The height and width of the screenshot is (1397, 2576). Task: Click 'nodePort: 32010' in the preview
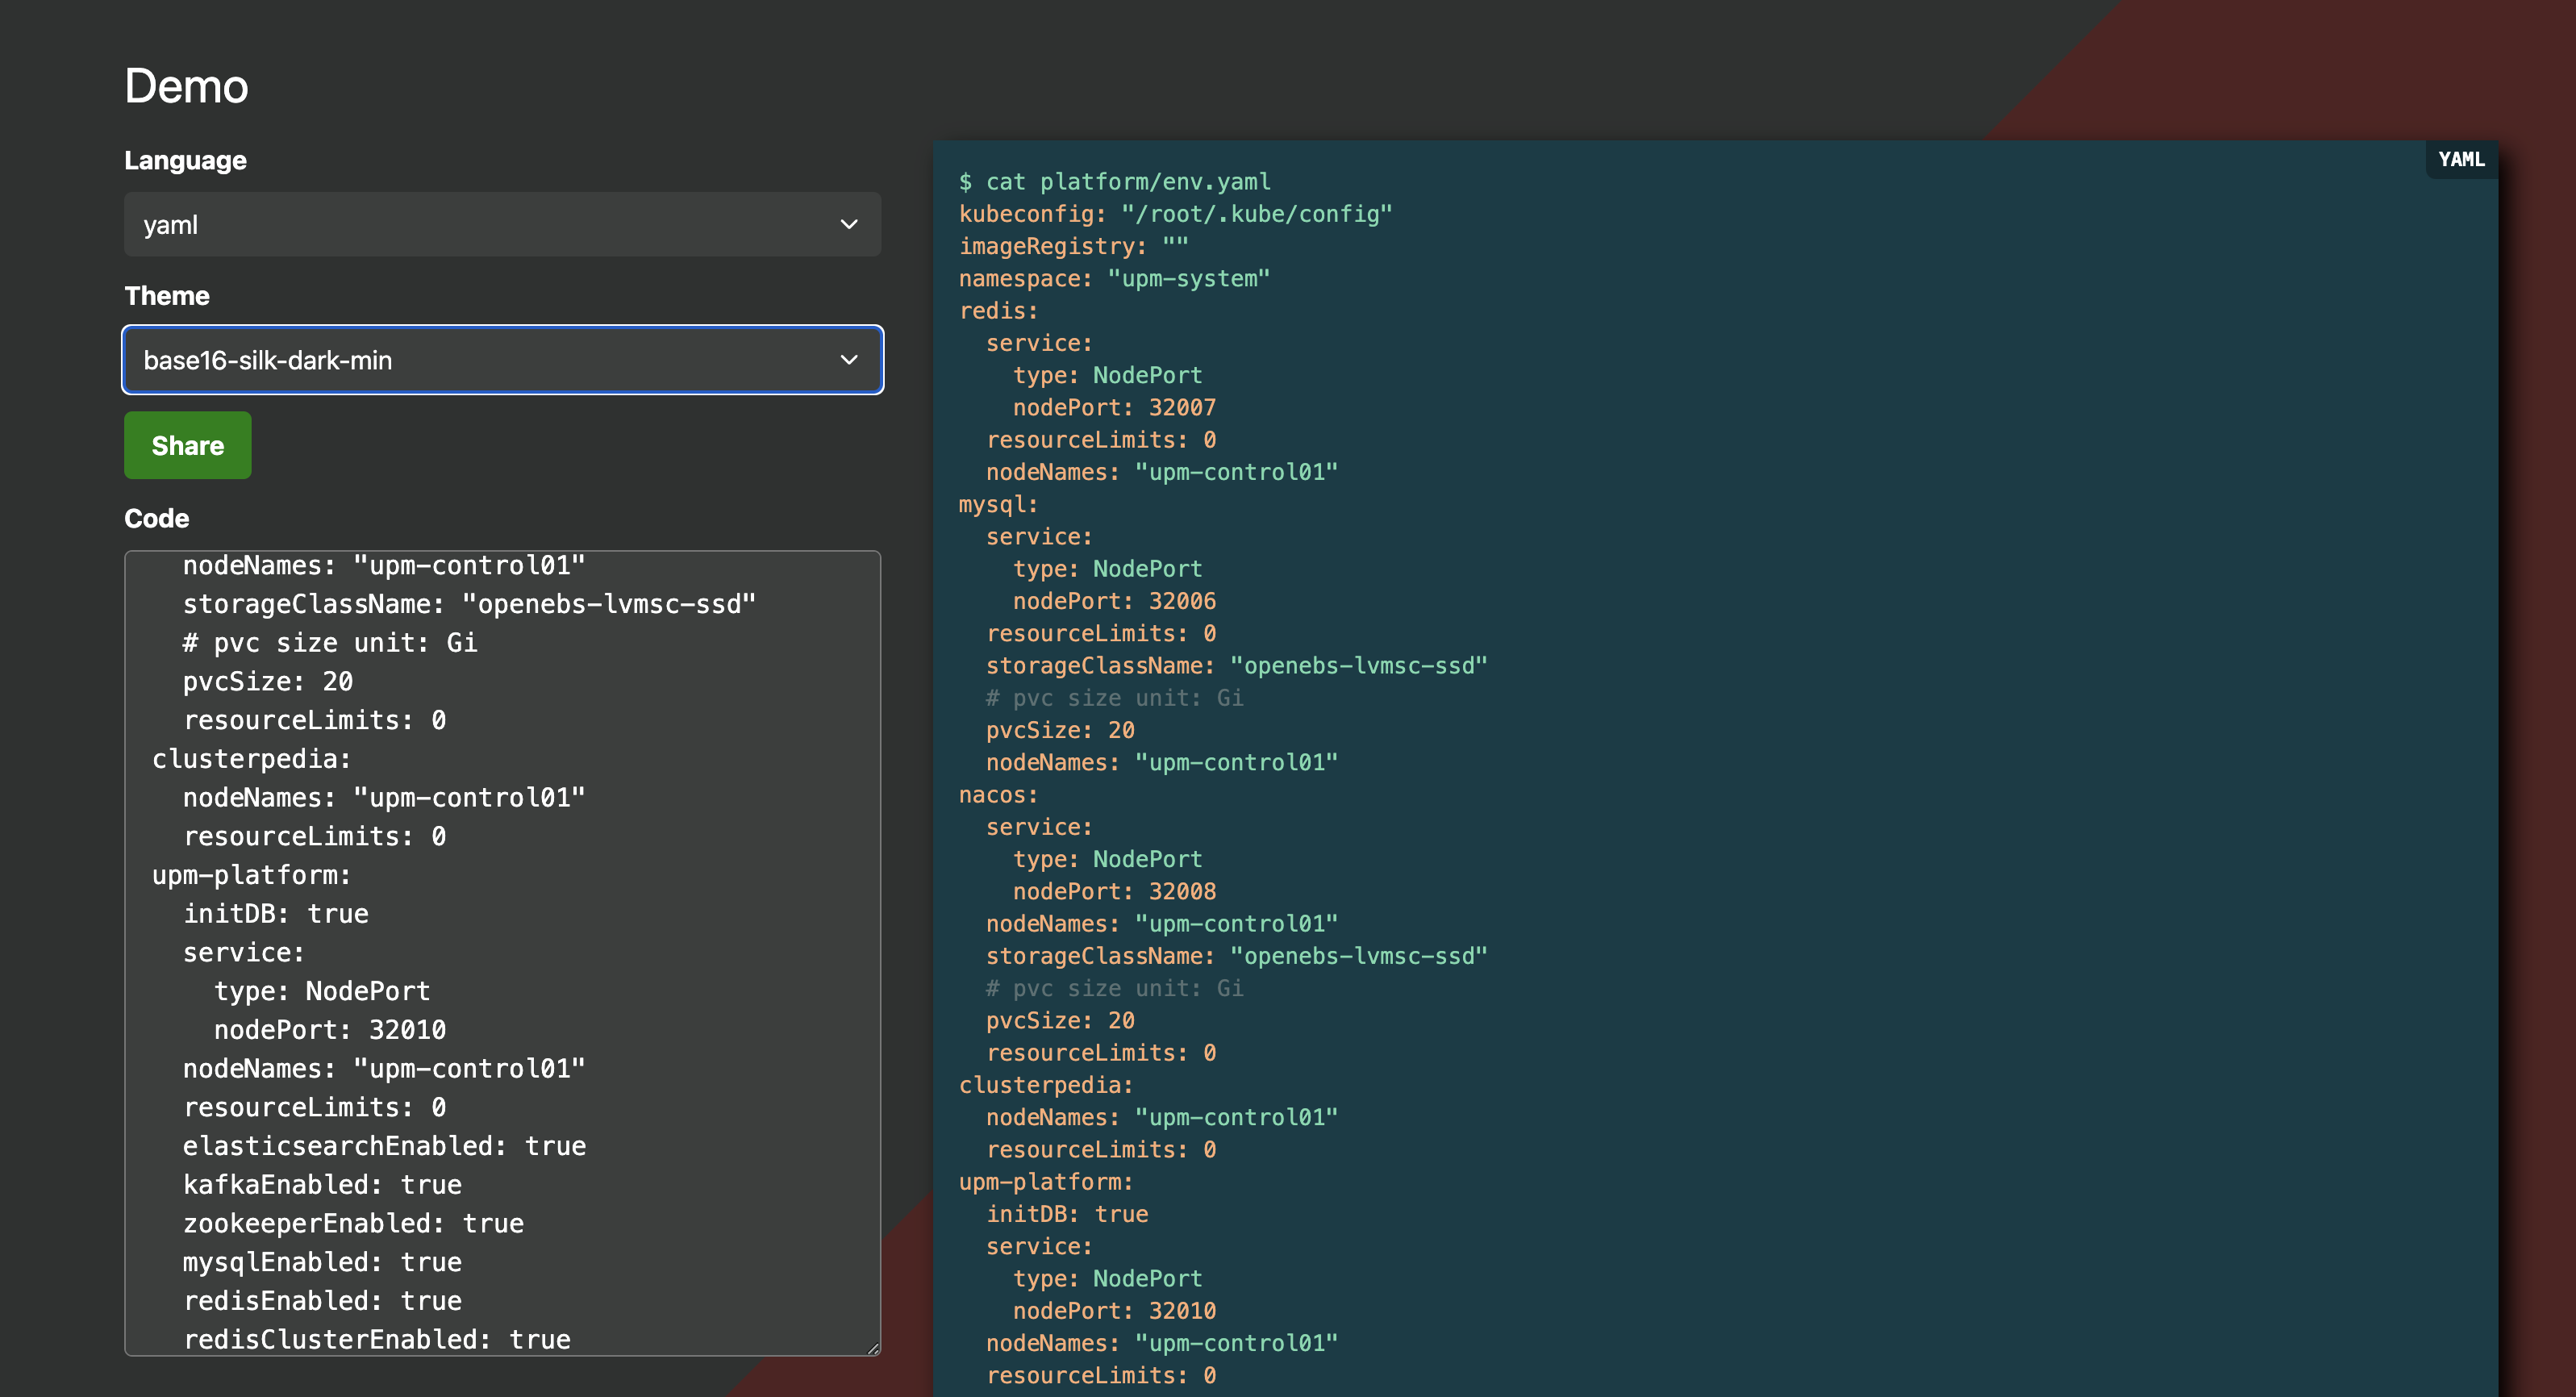pyautogui.click(x=1114, y=1311)
